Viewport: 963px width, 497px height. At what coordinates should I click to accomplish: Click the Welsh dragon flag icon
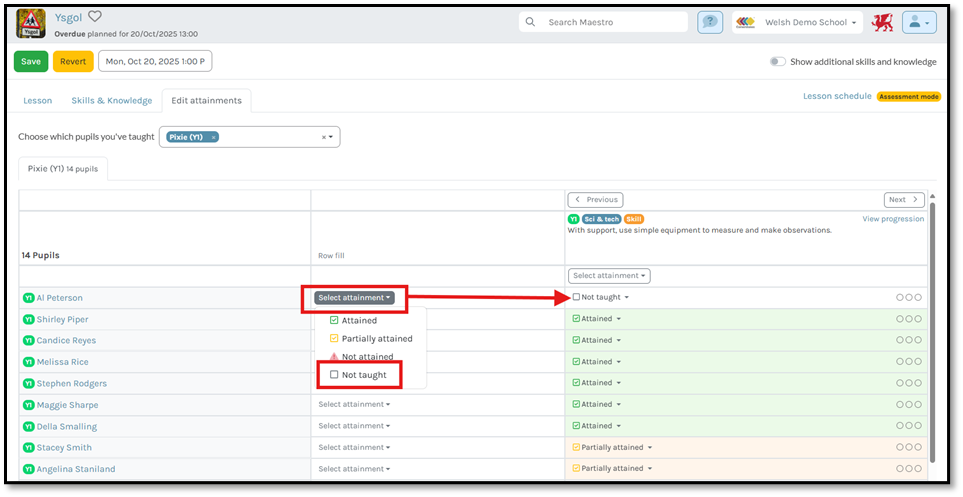pyautogui.click(x=881, y=22)
